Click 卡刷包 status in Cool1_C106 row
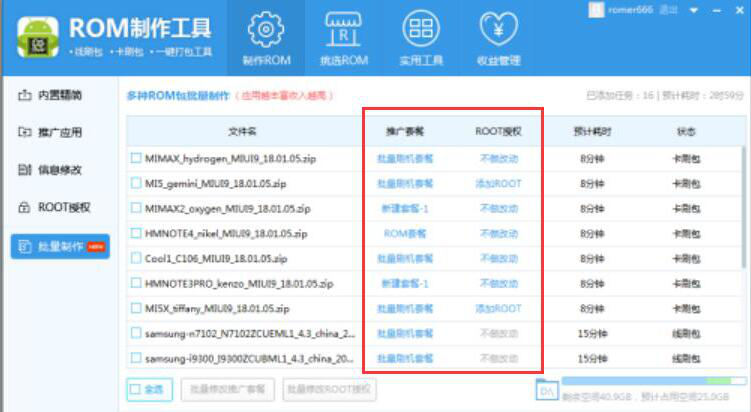Screen dimensions: 751x412 click(x=686, y=259)
